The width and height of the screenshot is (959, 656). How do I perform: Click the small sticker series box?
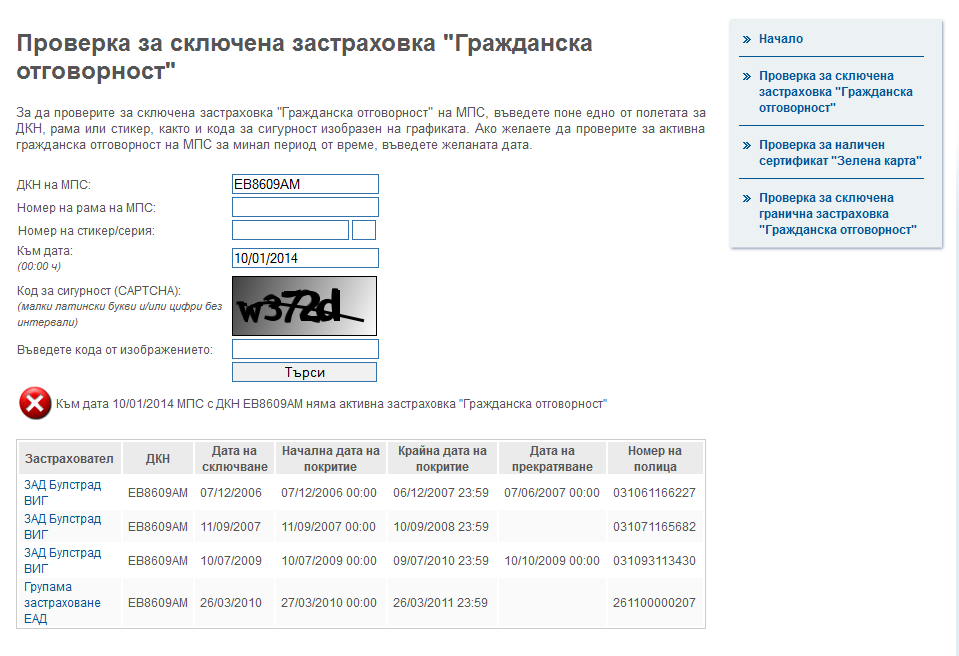(x=364, y=231)
